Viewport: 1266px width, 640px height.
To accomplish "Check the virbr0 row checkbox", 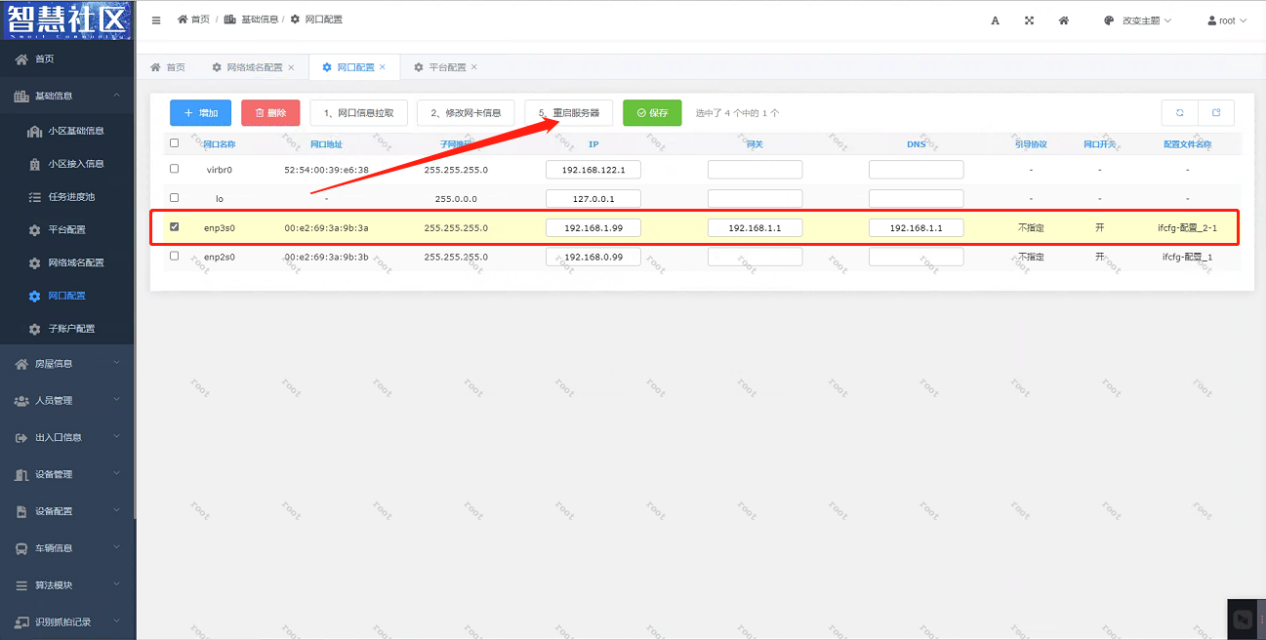I will point(174,169).
